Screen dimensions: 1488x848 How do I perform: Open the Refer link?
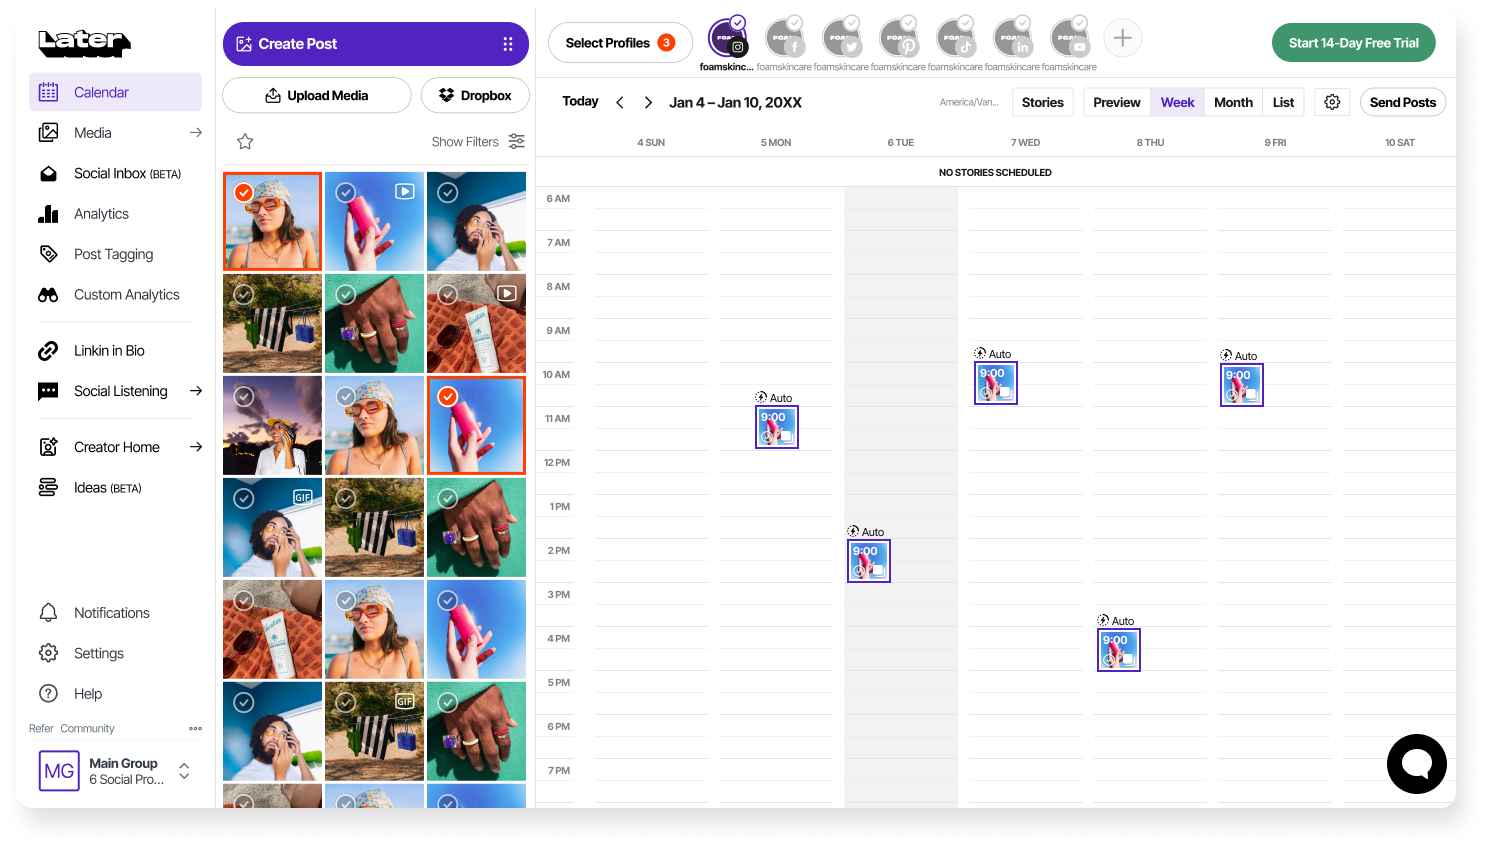coord(41,728)
